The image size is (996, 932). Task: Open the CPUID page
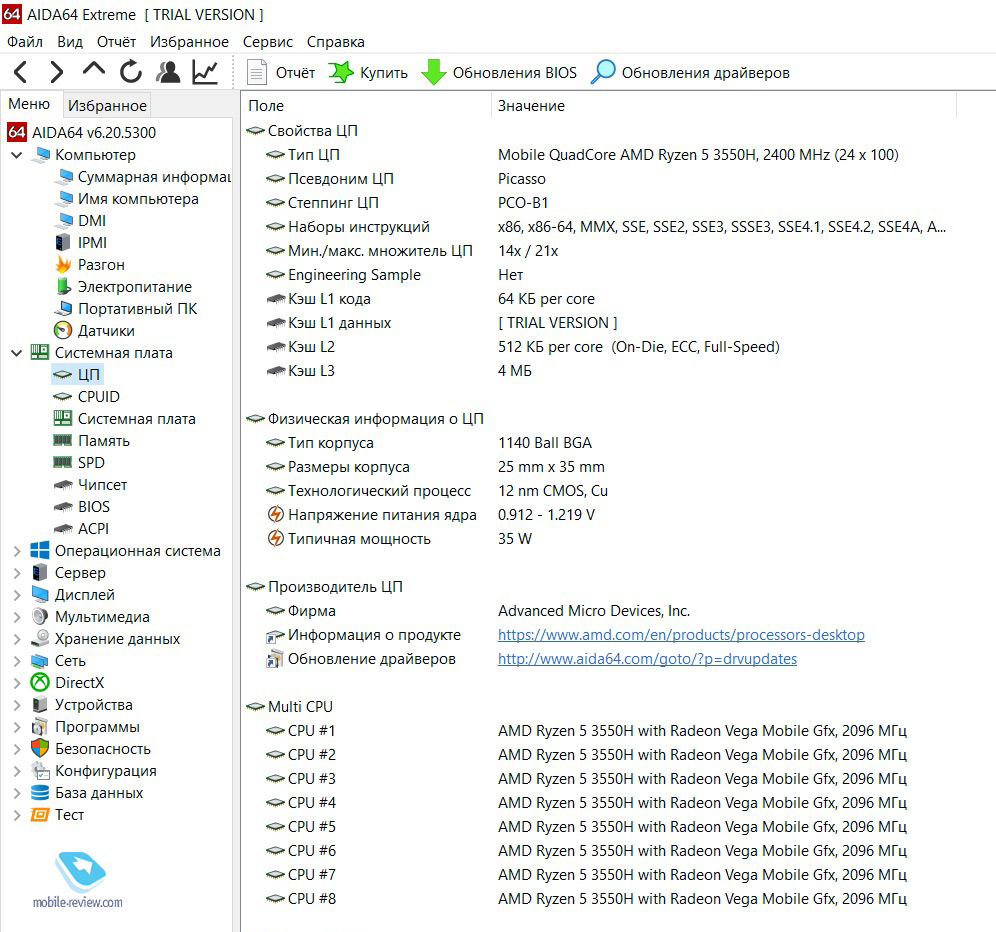coord(87,397)
